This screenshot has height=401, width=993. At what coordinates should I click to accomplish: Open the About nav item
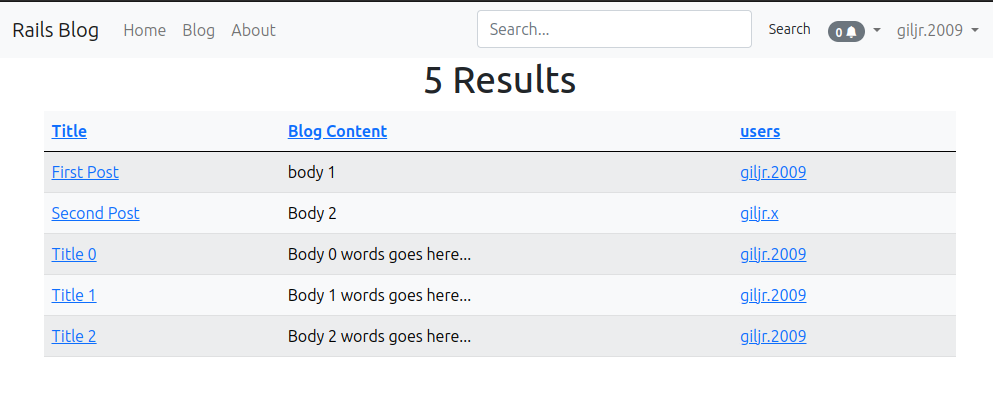pos(253,30)
